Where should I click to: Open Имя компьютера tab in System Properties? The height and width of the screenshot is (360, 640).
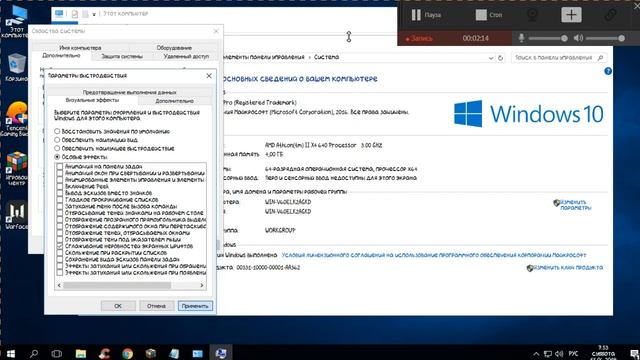[x=80, y=48]
